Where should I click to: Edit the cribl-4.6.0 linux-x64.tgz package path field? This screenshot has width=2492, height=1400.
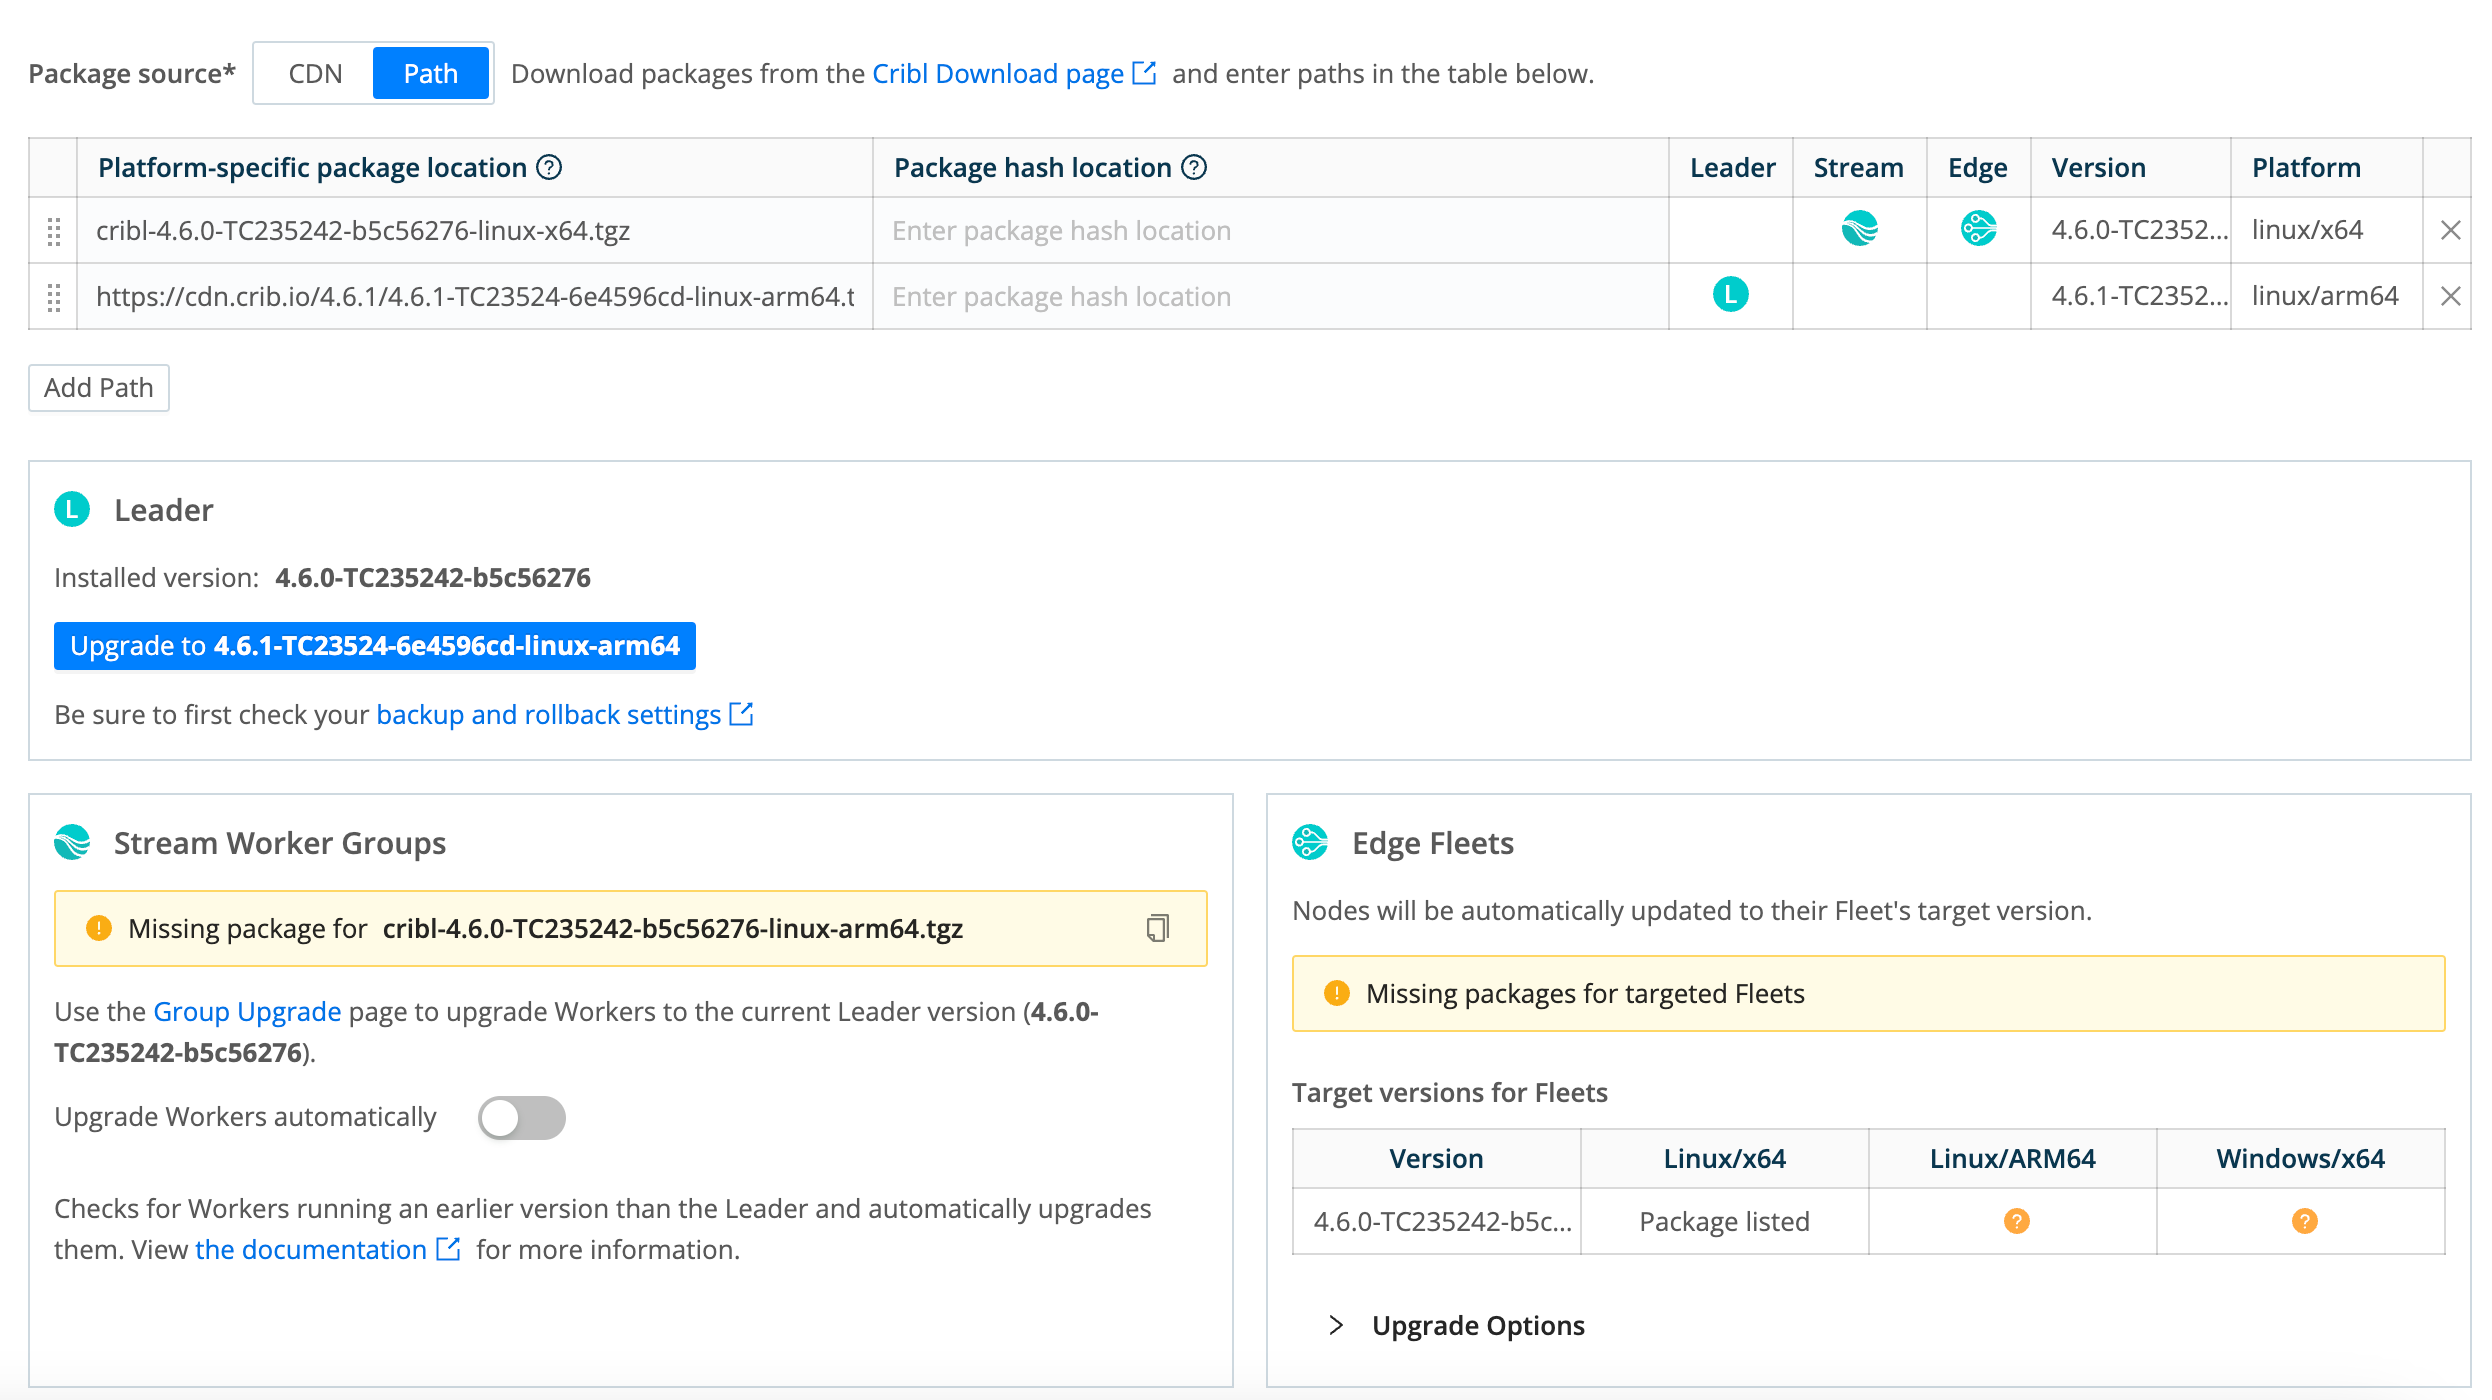click(475, 231)
